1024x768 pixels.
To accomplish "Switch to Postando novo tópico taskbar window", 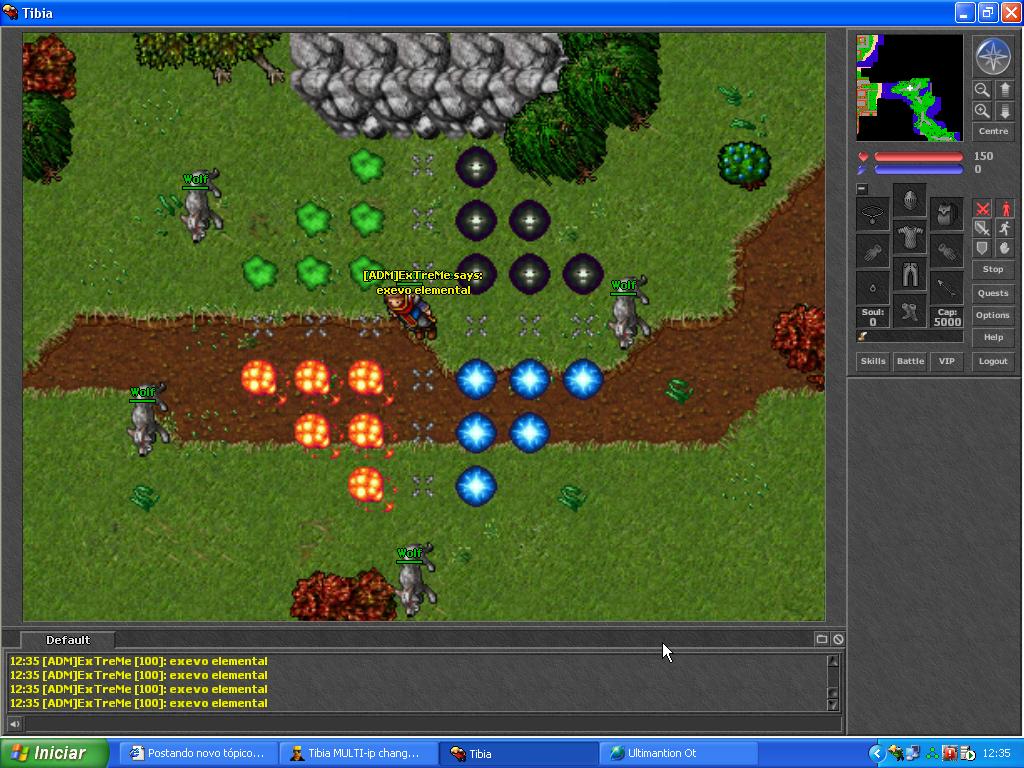I will [199, 754].
